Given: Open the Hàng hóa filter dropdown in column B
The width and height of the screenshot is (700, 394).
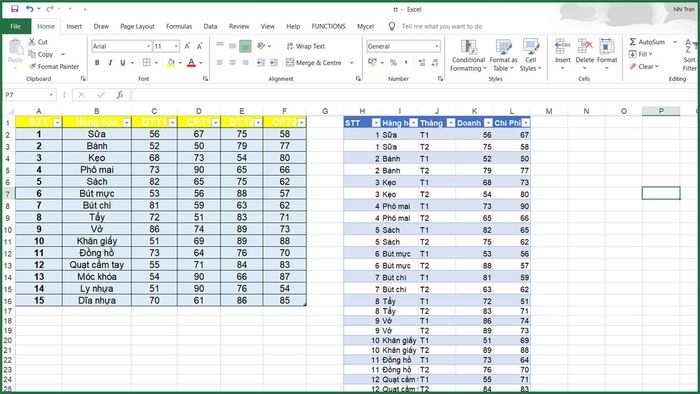Looking at the screenshot, I should (x=126, y=122).
